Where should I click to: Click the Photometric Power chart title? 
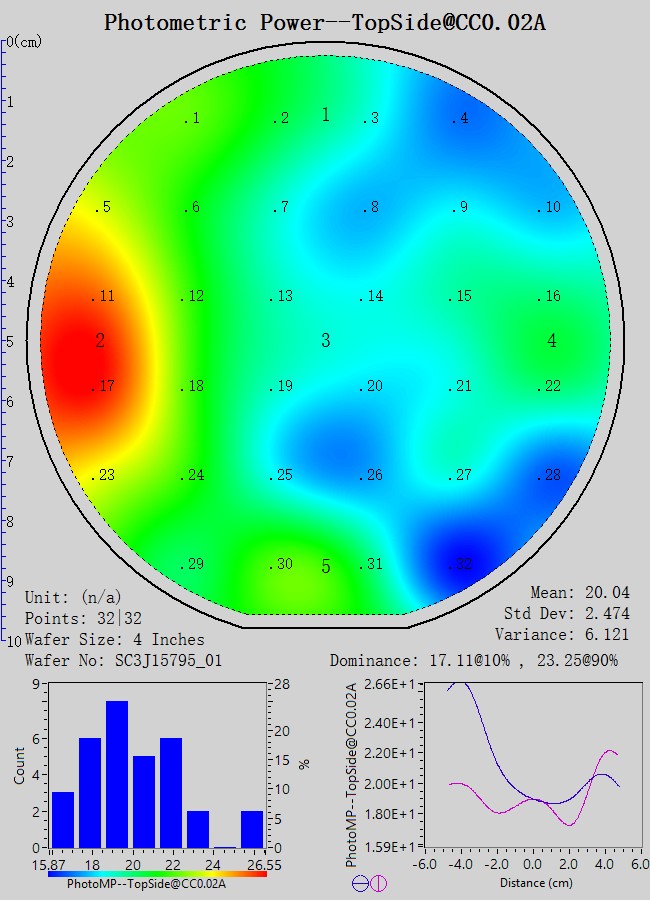coord(324,22)
